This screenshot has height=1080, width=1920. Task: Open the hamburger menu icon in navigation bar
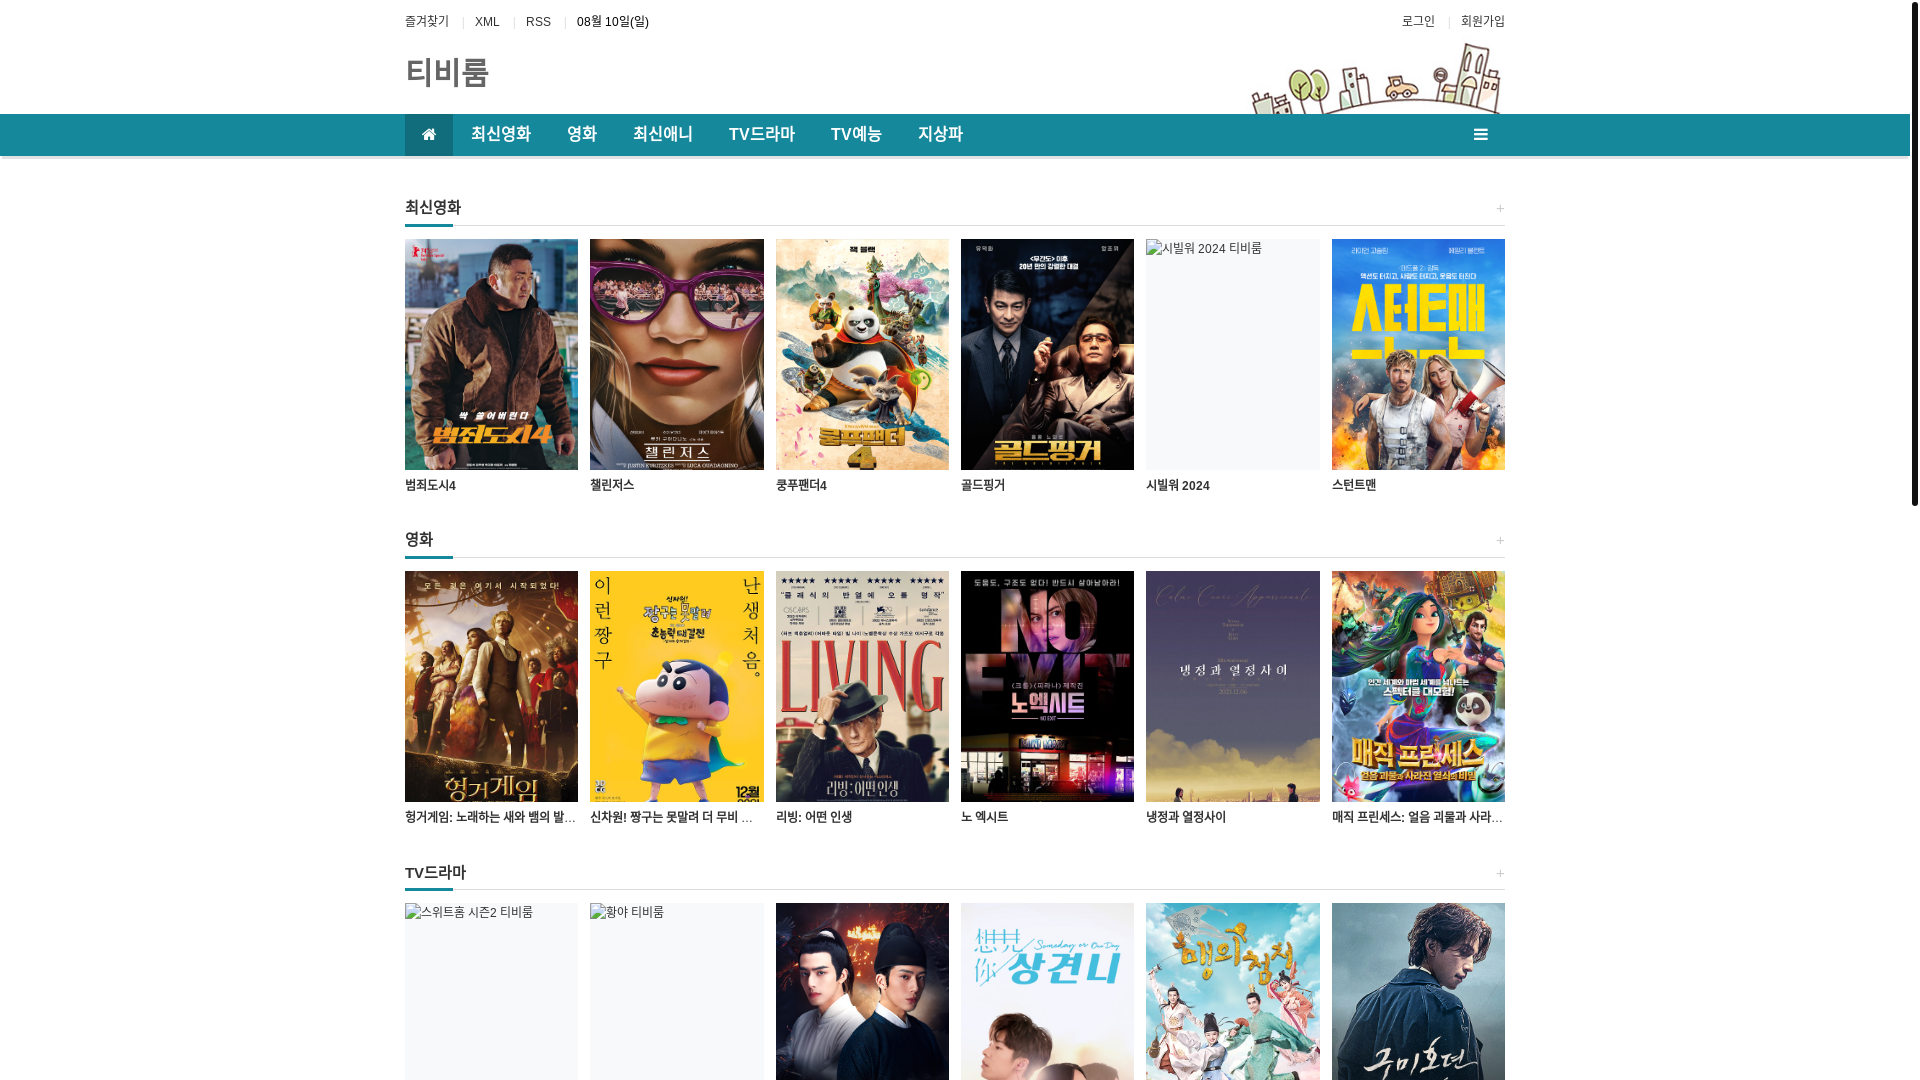[1480, 135]
